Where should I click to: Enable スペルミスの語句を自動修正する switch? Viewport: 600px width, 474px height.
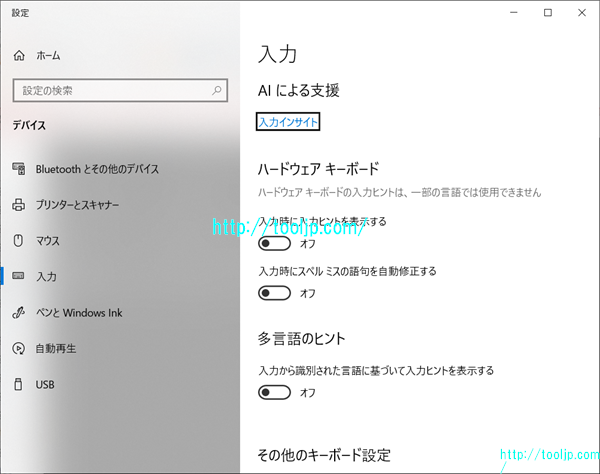[274, 293]
